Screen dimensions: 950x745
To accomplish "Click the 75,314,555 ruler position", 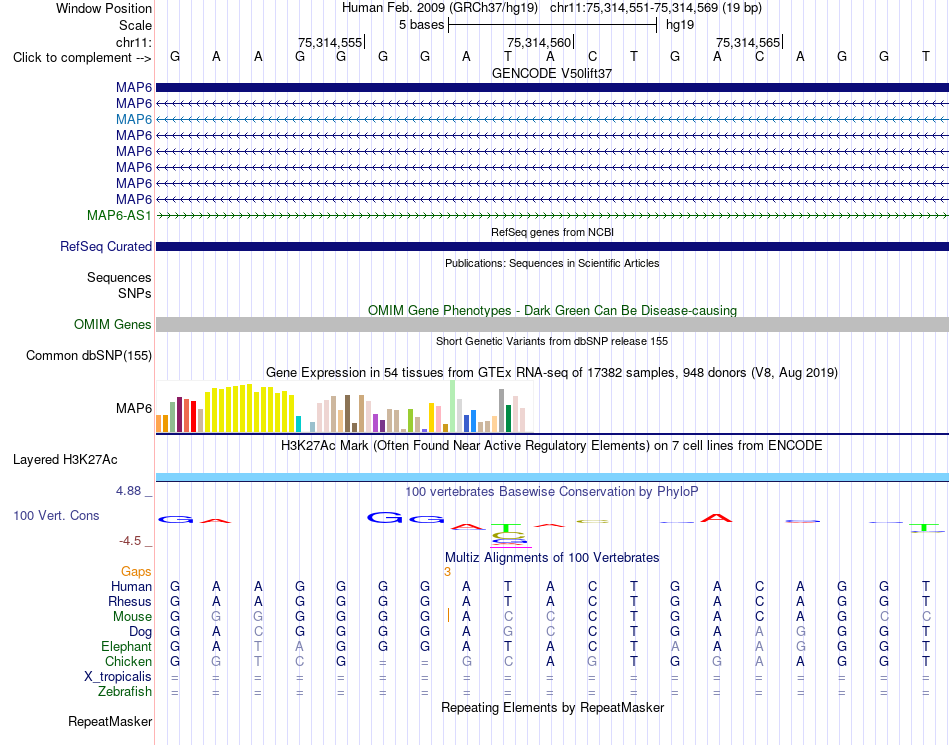I will click(x=330, y=42).
